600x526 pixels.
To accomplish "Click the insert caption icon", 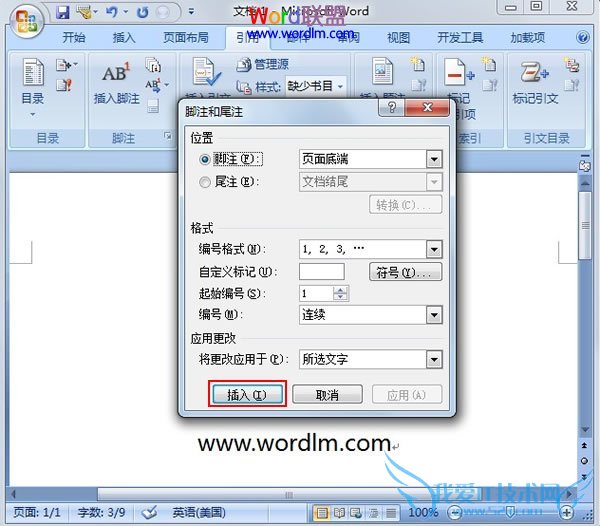I will coord(382,71).
